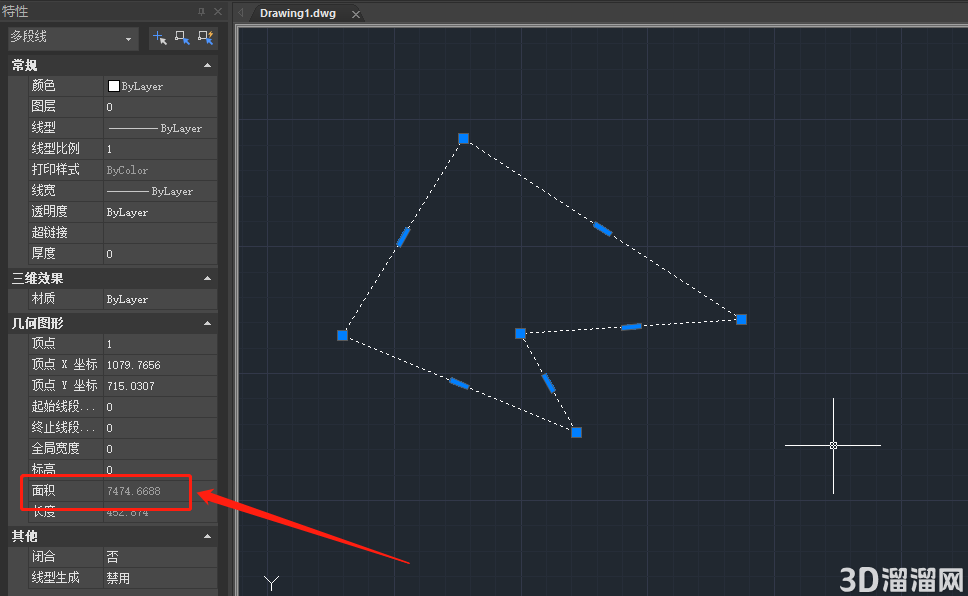Viewport: 968px width, 596px height.
Task: Switch to the Drawing1.dwg tab
Action: (298, 14)
